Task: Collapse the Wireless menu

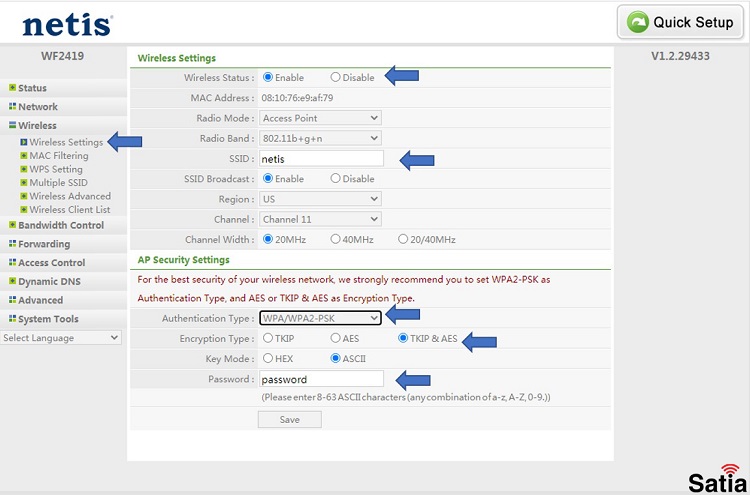Action: coord(37,125)
